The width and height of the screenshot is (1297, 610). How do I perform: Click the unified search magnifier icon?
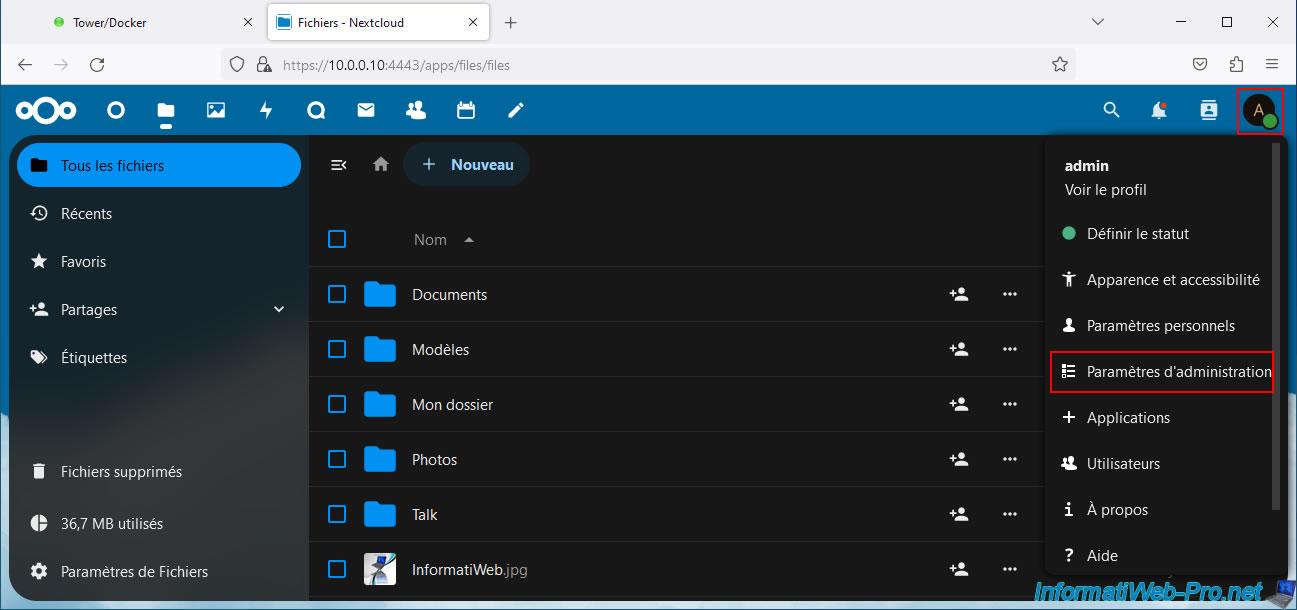1111,111
